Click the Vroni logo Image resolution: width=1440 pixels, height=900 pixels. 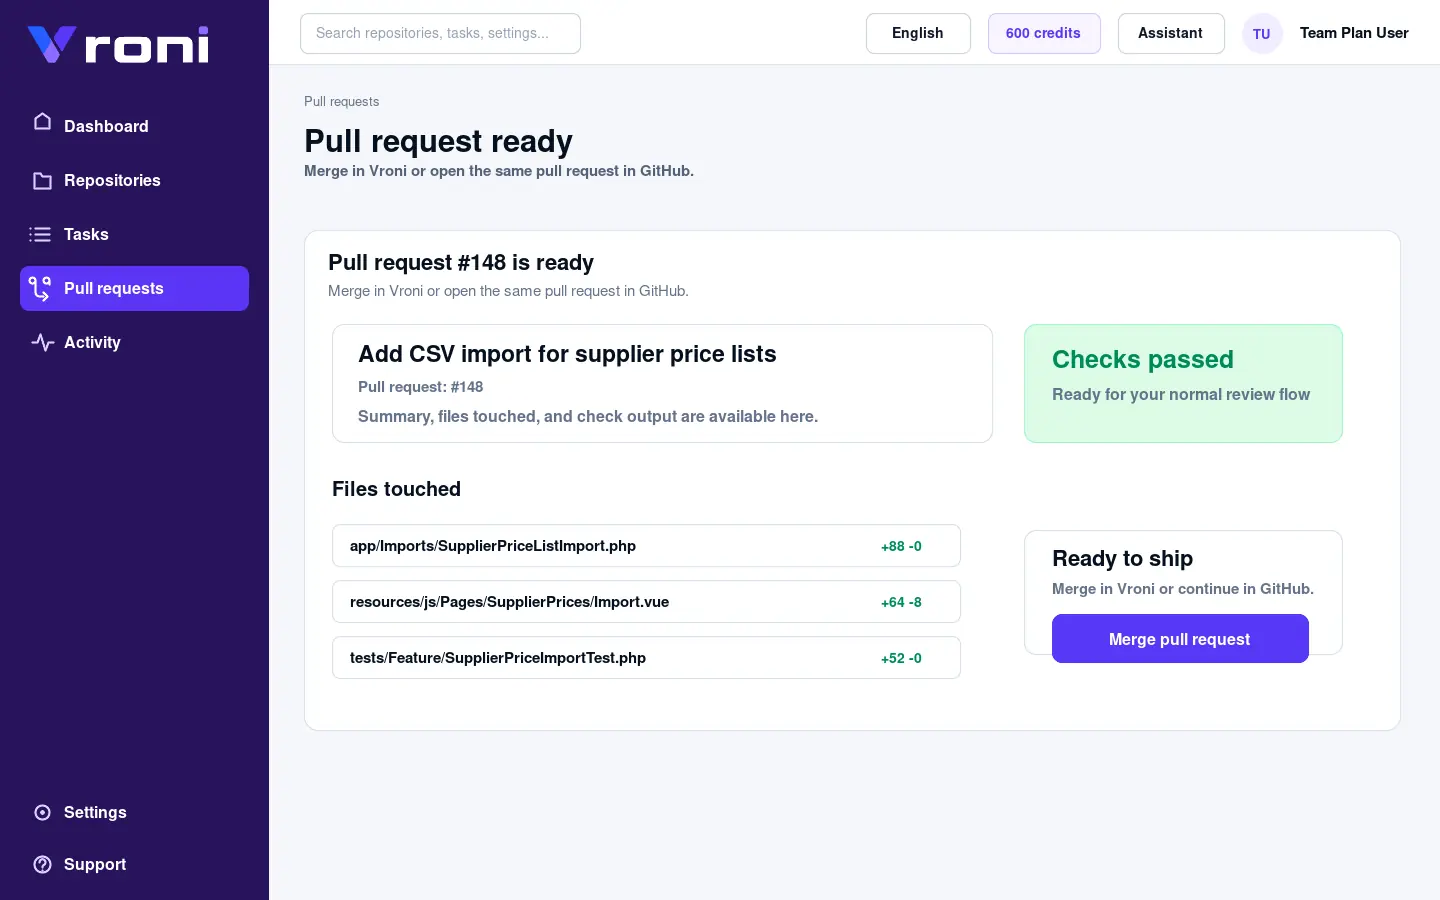coord(118,45)
